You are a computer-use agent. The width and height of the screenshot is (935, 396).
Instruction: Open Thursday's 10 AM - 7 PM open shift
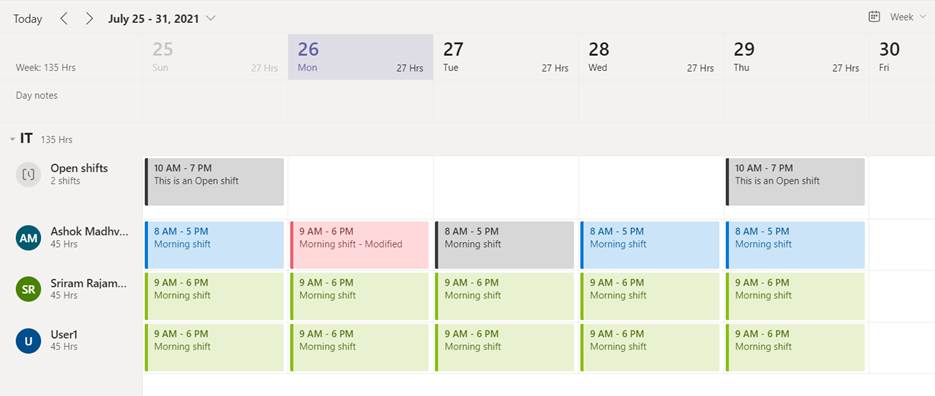click(x=795, y=181)
